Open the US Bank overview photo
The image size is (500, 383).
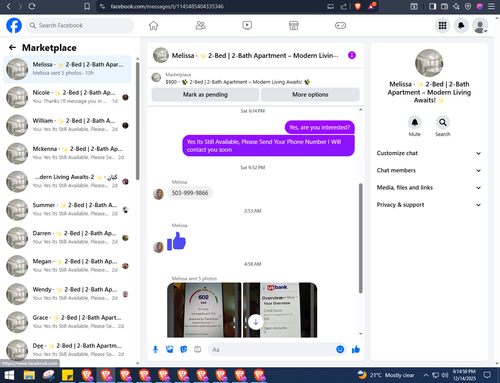280,310
